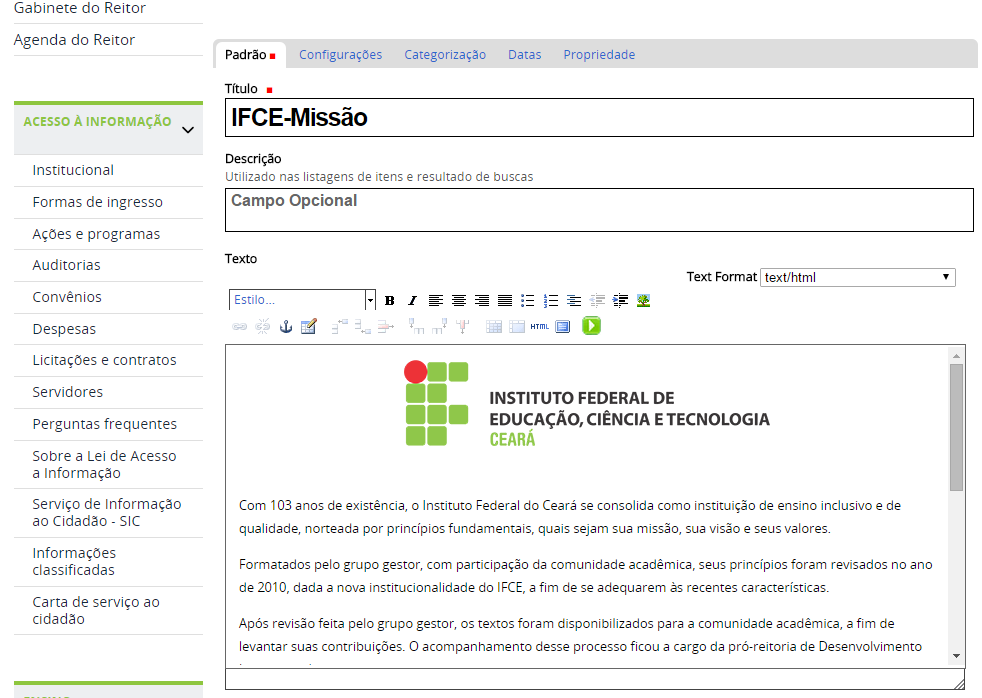The width and height of the screenshot is (982, 698).
Task: Open the Servidores page
Action: click(67, 393)
